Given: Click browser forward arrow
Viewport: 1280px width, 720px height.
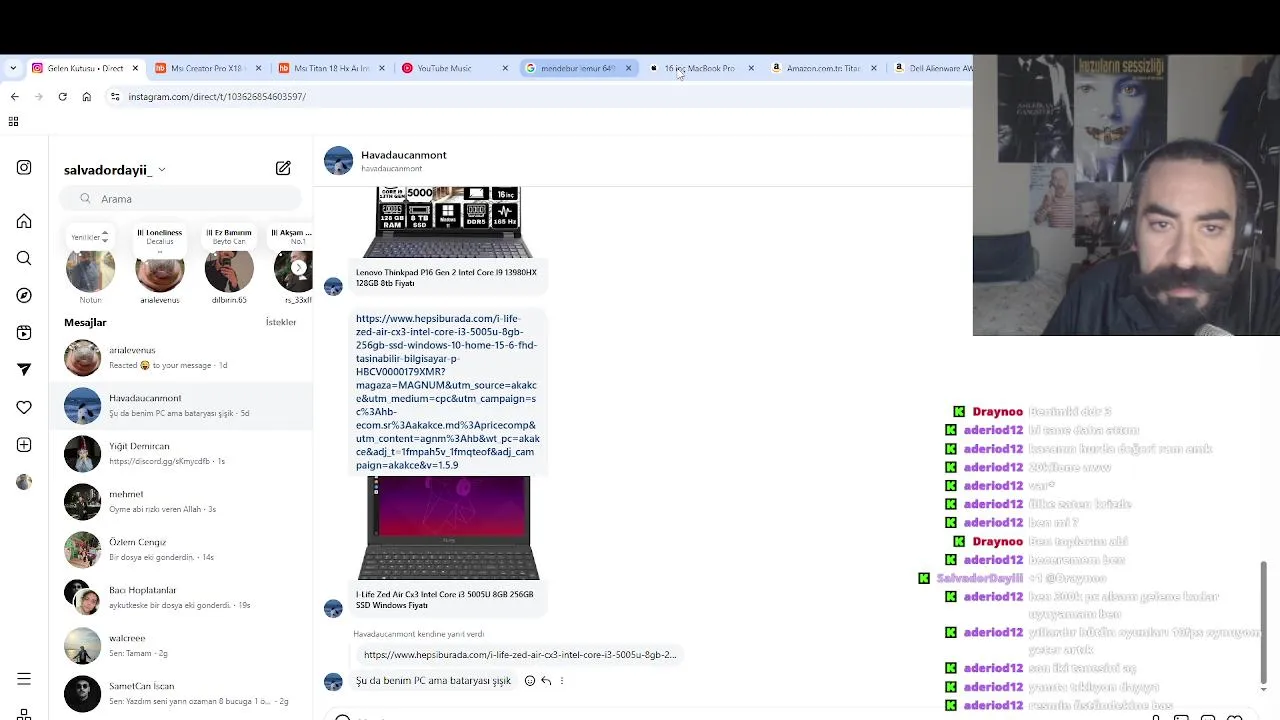Looking at the screenshot, I should click(x=38, y=96).
